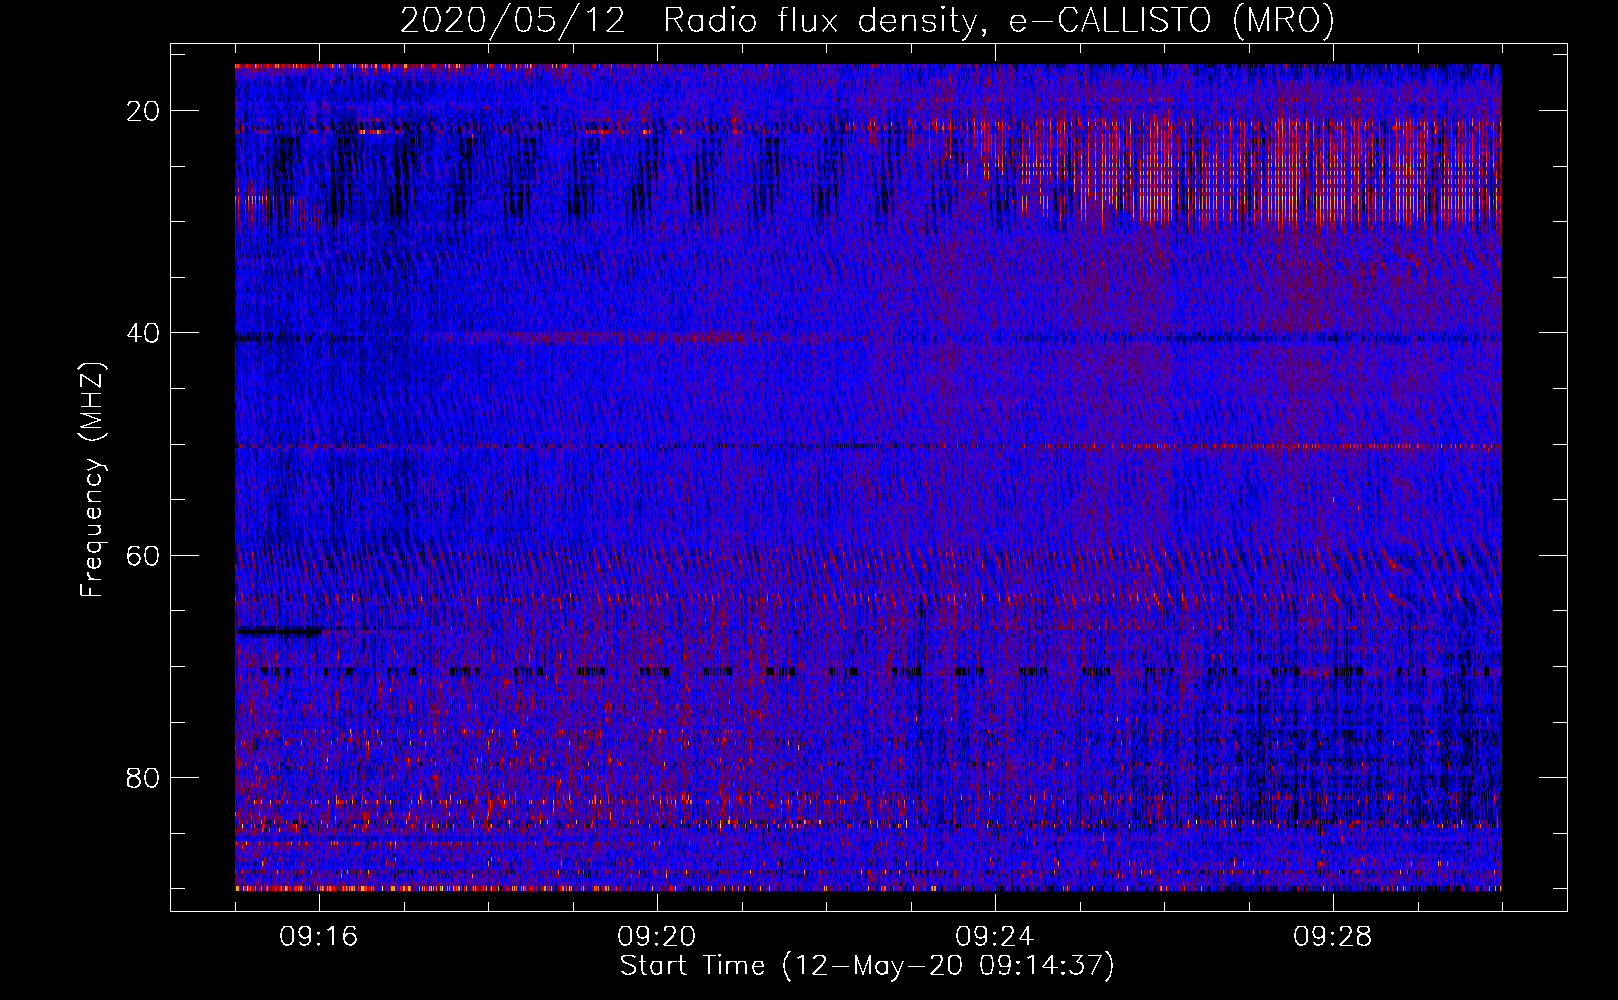
Task: Click the frequency tick label "20"
Action: (144, 111)
